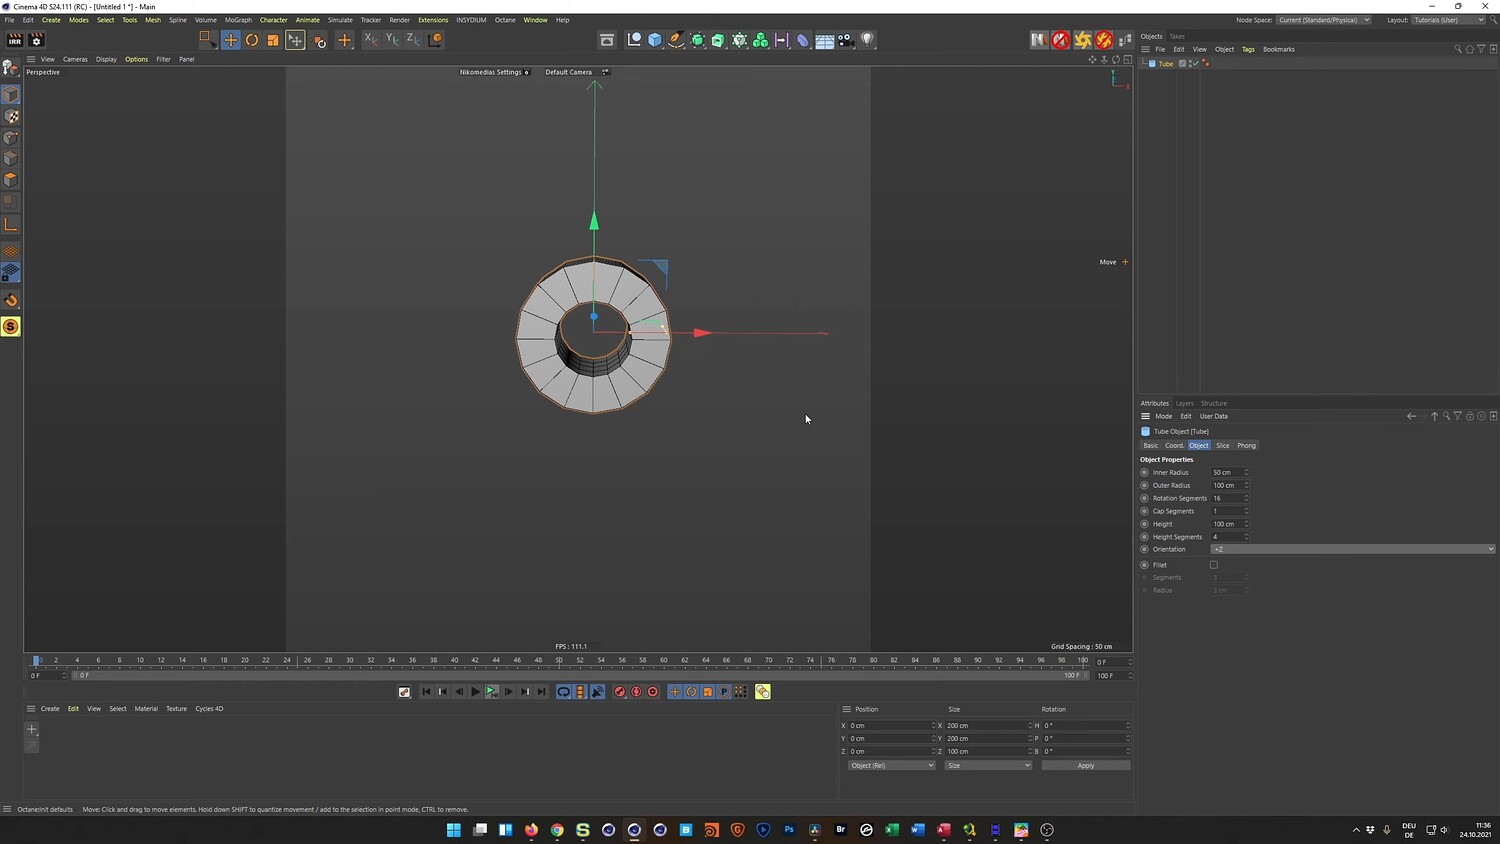The image size is (1500, 844).
Task: Play the animation forwards
Action: (x=475, y=692)
